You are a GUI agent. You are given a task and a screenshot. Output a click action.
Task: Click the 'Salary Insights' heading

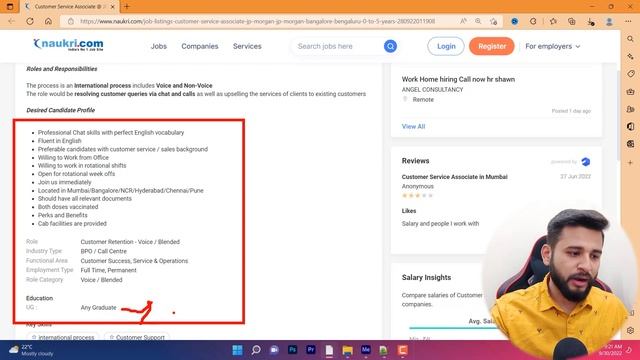426,278
